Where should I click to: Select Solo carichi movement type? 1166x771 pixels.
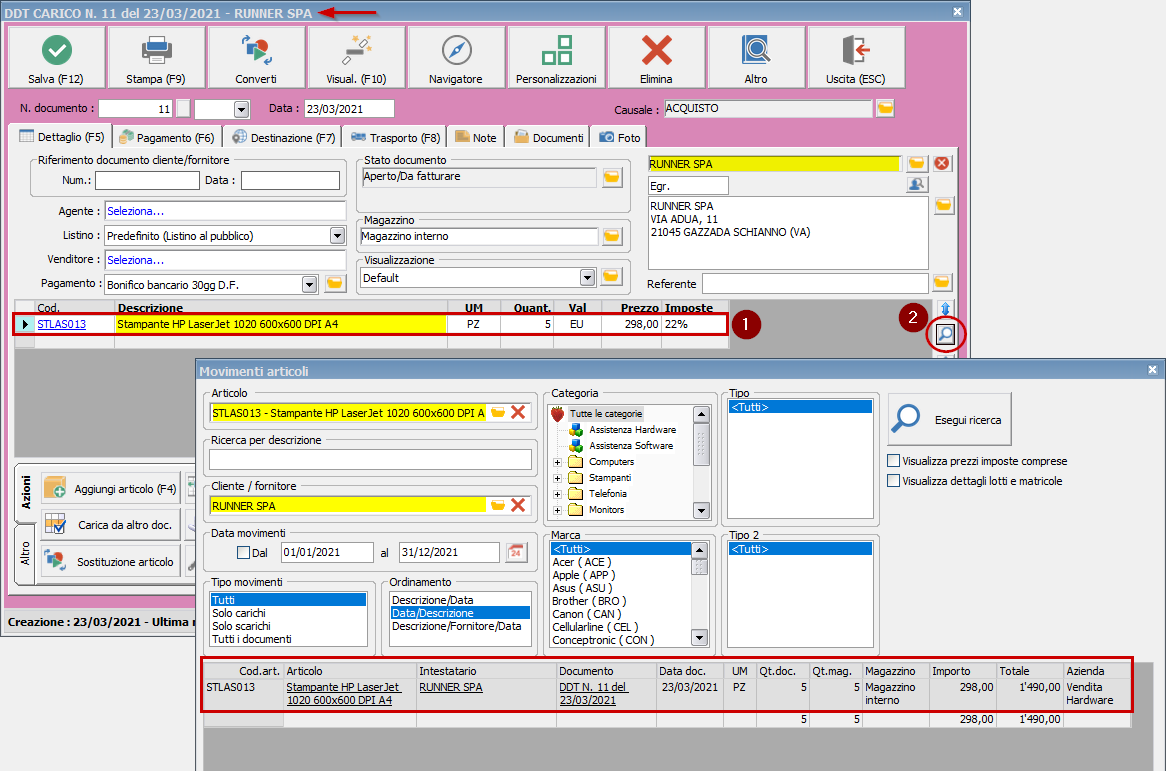pyautogui.click(x=239, y=613)
